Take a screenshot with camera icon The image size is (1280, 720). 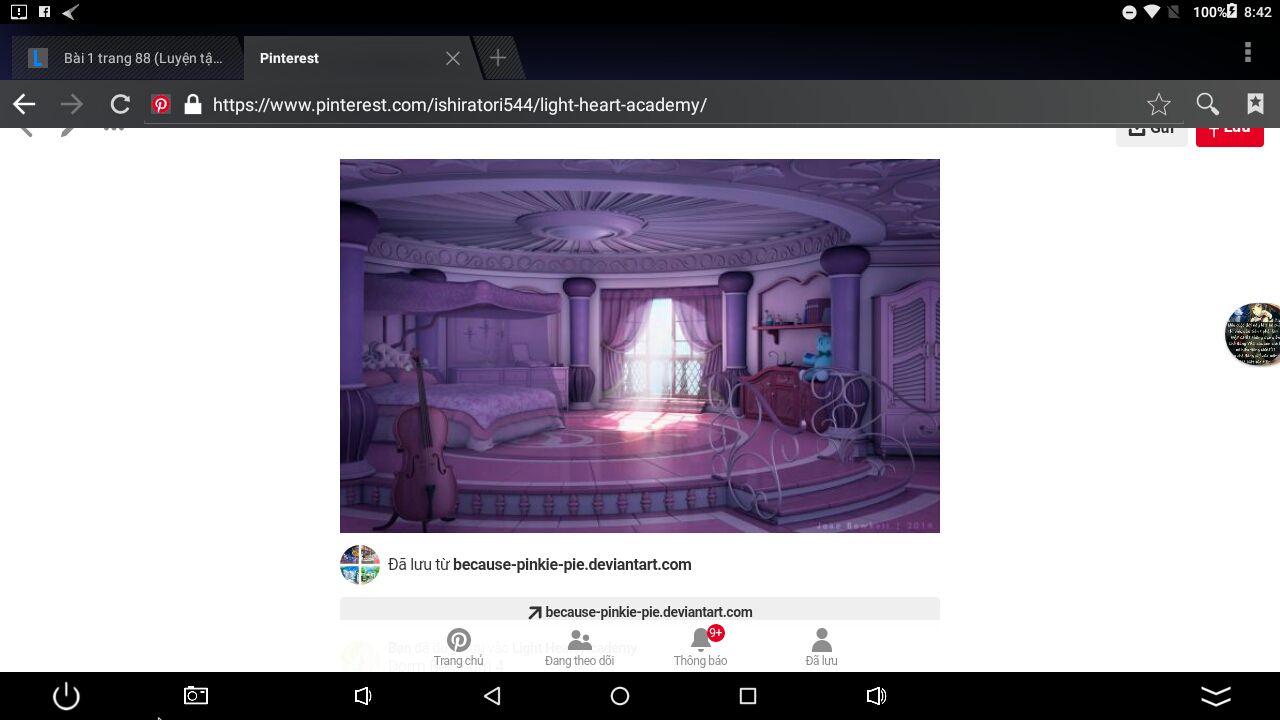(196, 696)
